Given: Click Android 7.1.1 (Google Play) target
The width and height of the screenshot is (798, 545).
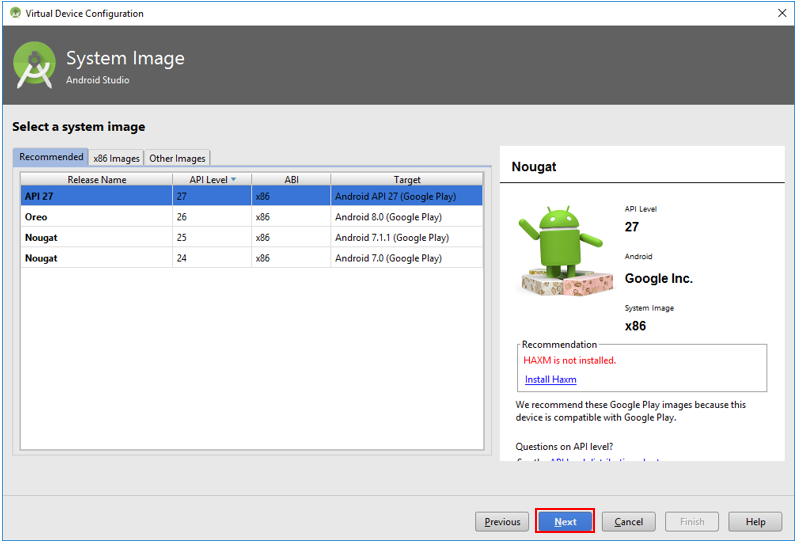Looking at the screenshot, I should [392, 238].
